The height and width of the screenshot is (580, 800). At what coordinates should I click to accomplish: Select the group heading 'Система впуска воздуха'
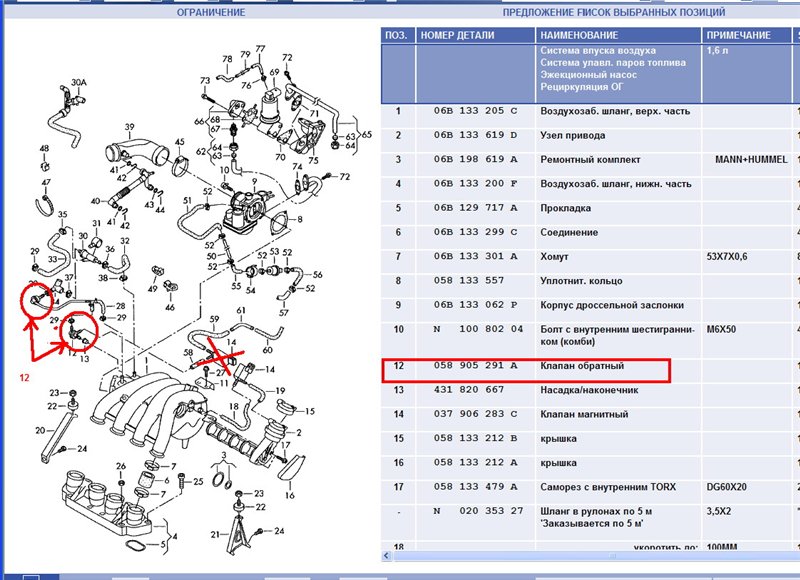point(598,51)
